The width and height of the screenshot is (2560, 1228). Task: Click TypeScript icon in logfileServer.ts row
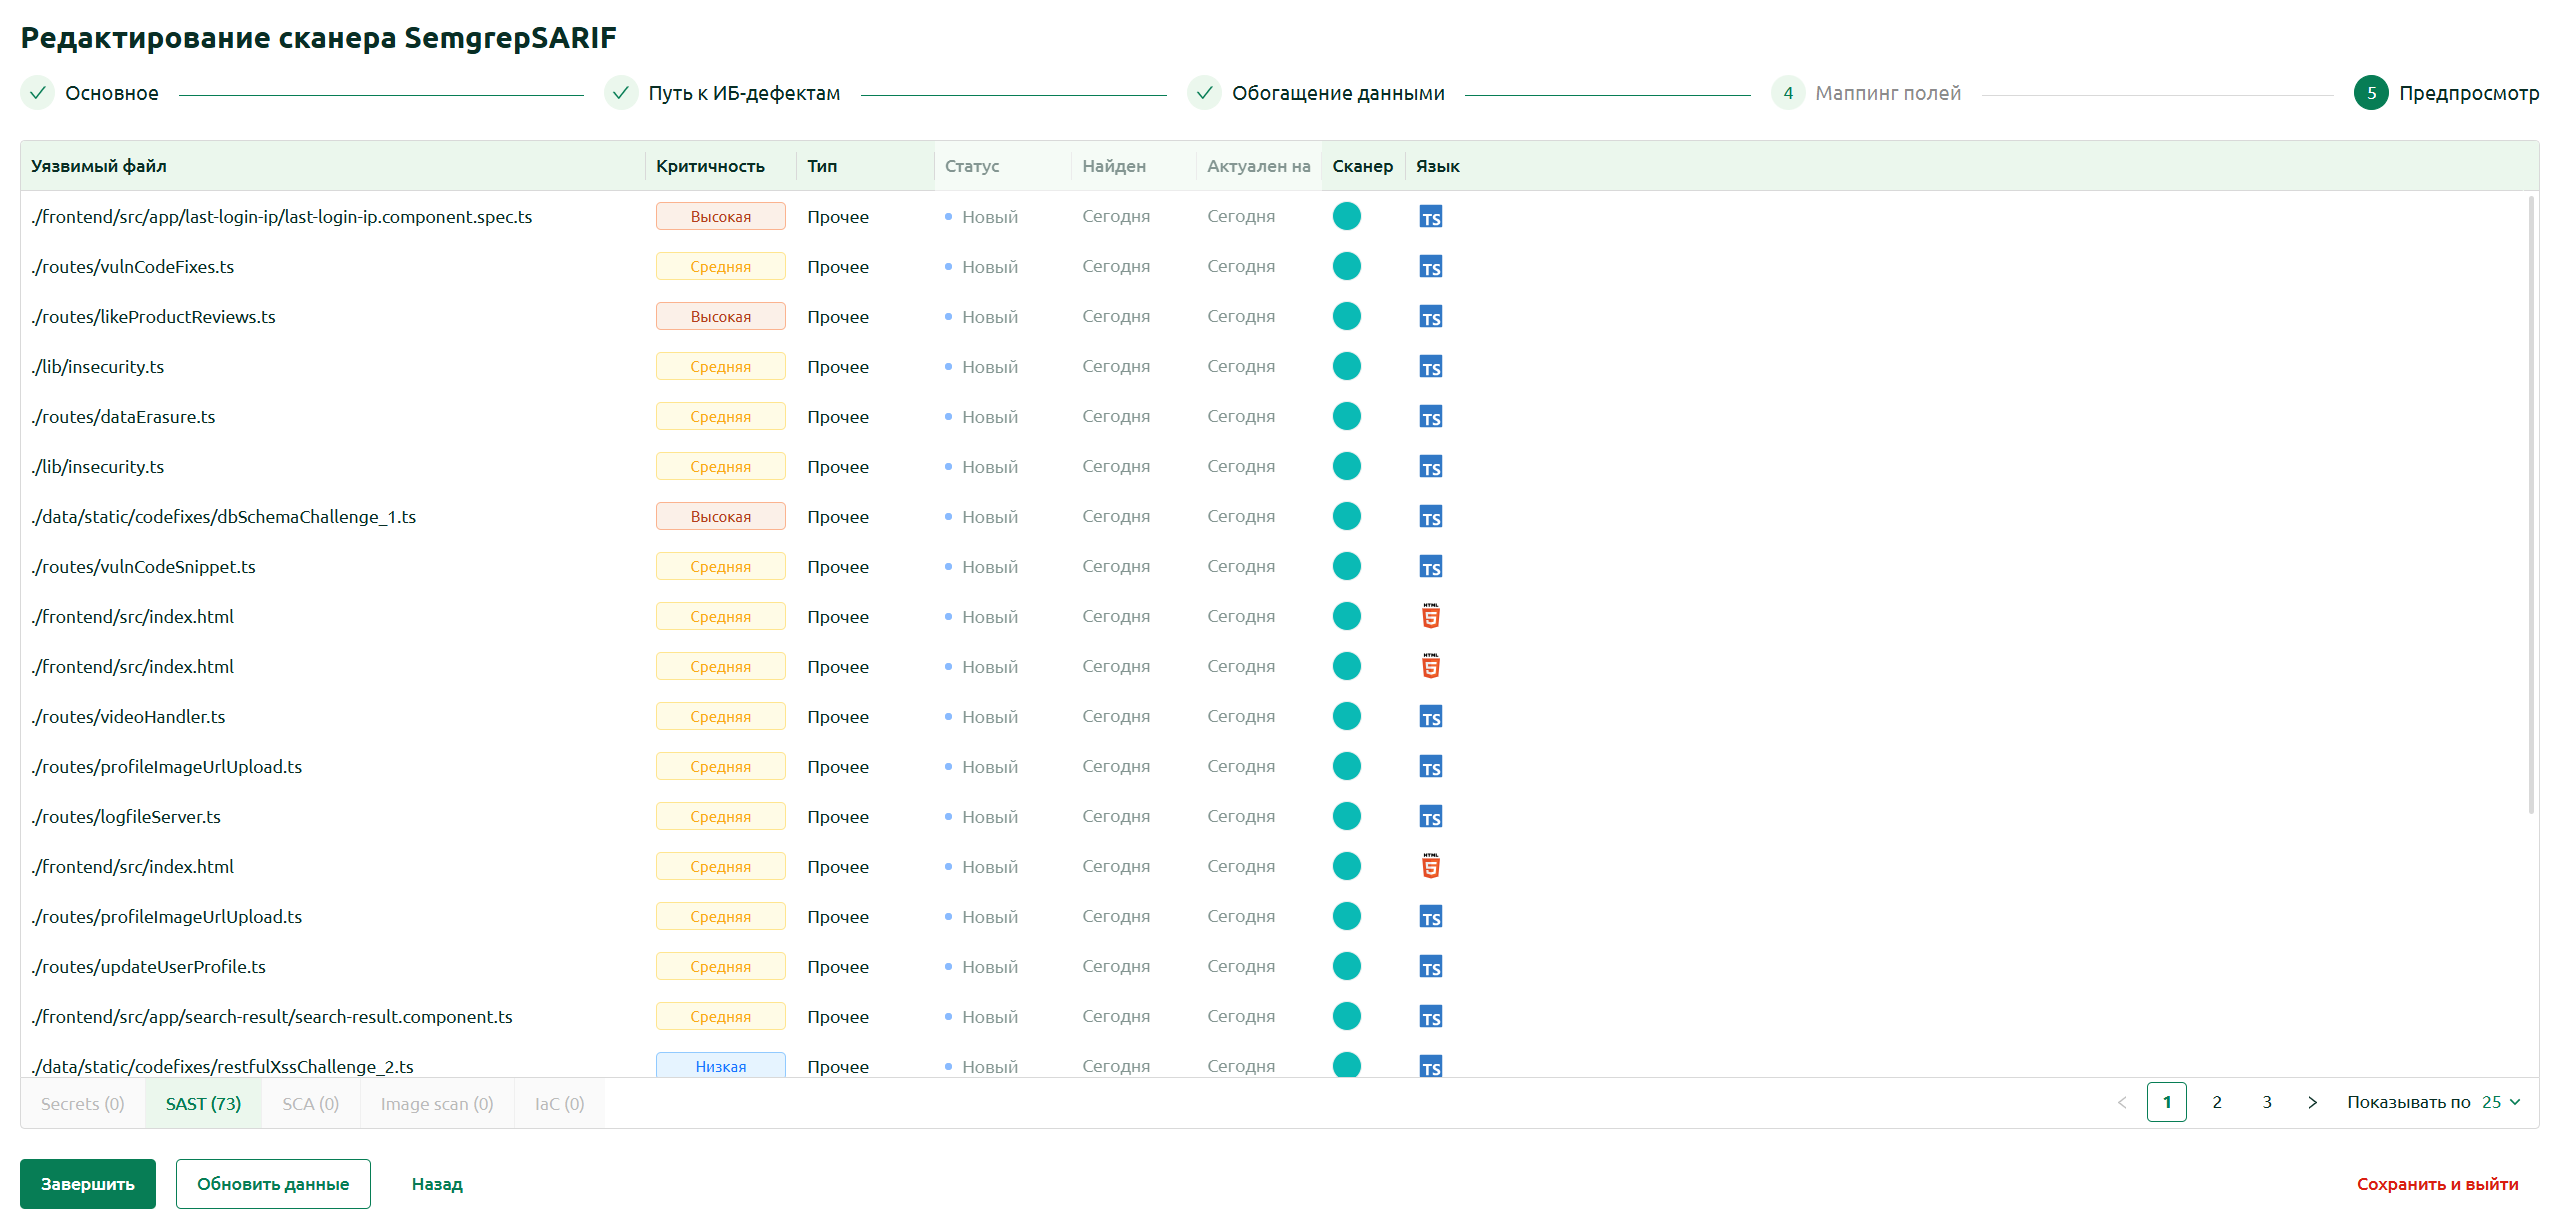click(1430, 817)
